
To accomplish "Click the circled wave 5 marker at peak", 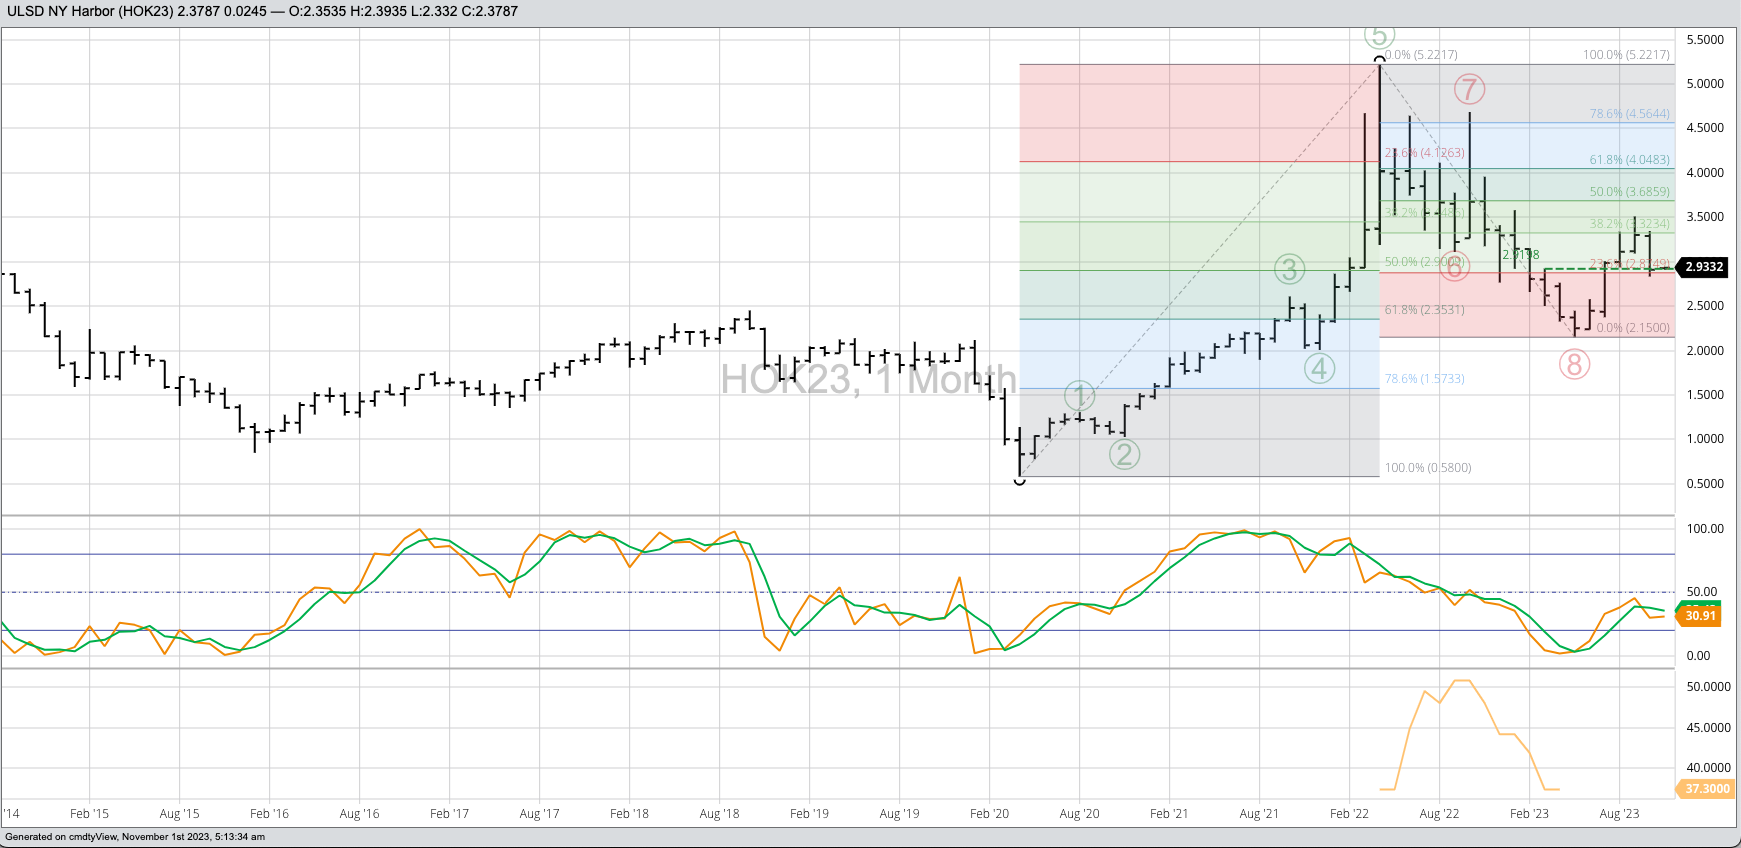I will click(1379, 37).
